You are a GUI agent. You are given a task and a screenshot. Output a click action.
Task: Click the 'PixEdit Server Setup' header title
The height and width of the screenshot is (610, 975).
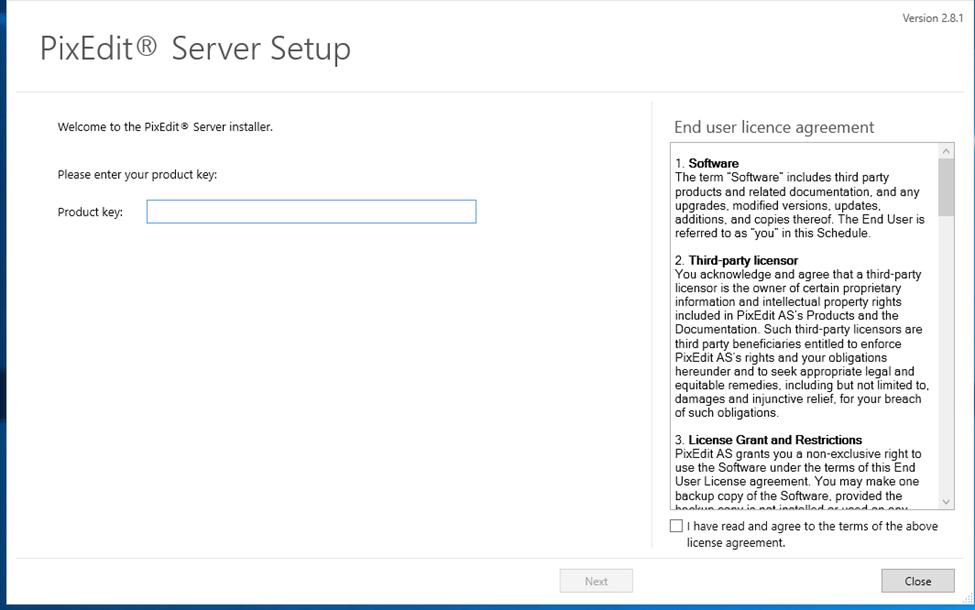pyautogui.click(x=195, y=49)
